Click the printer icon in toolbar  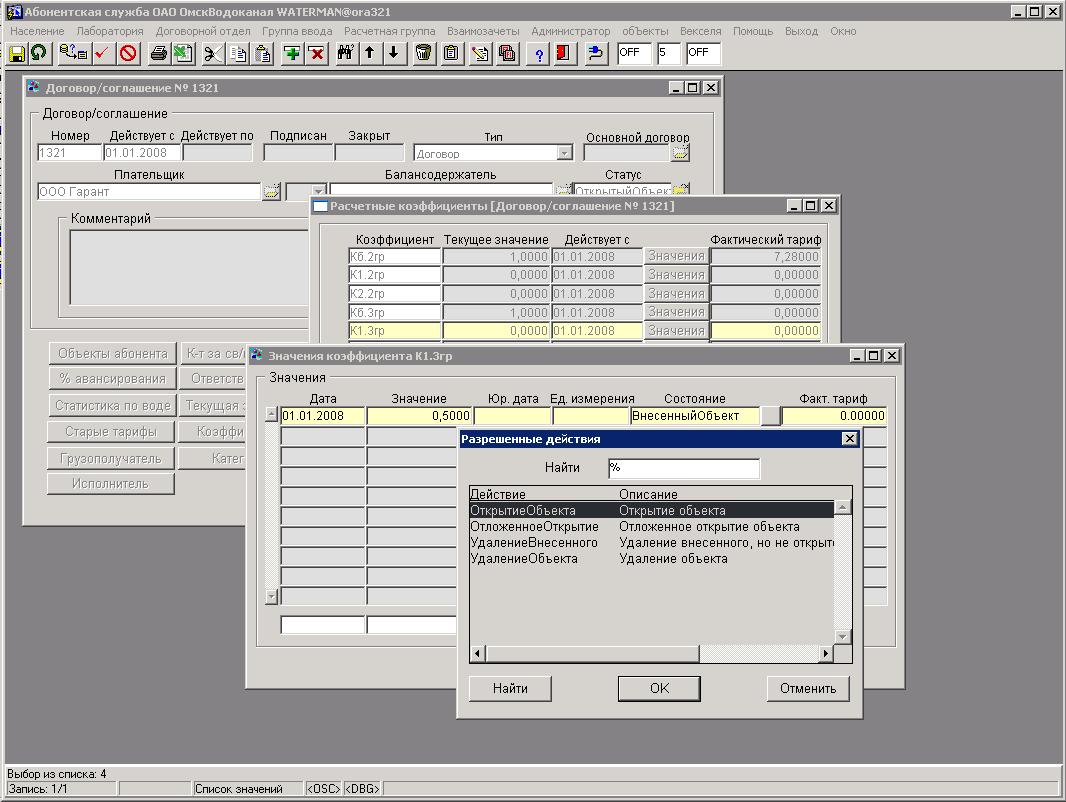[x=158, y=53]
